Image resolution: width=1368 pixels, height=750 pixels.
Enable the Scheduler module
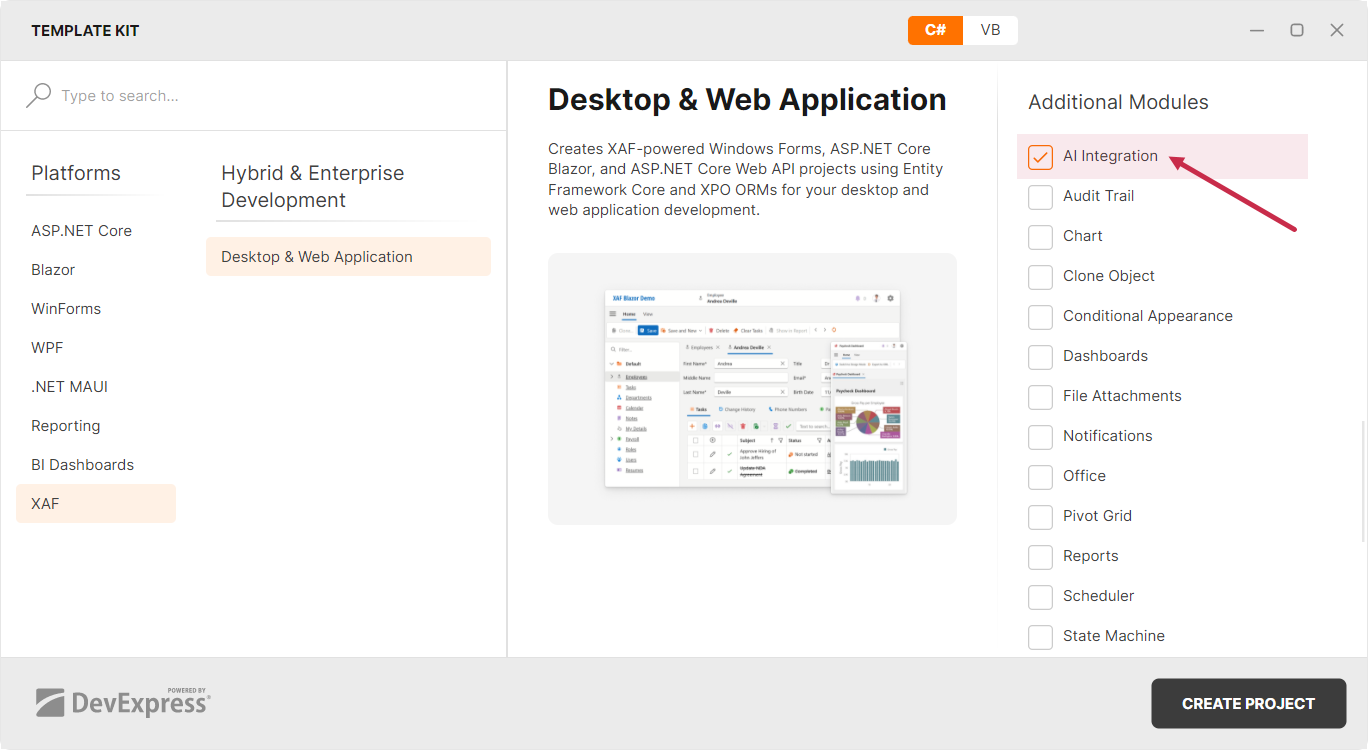pyautogui.click(x=1041, y=597)
